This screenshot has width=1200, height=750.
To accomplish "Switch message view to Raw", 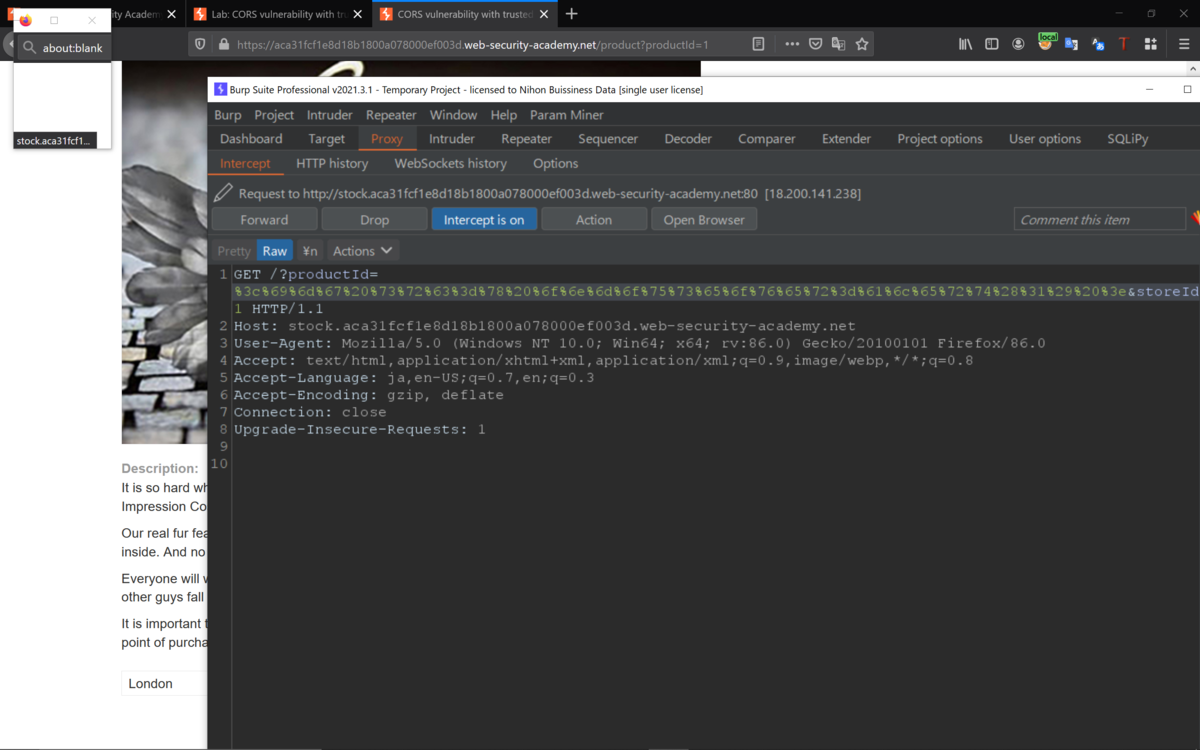I will (275, 250).
